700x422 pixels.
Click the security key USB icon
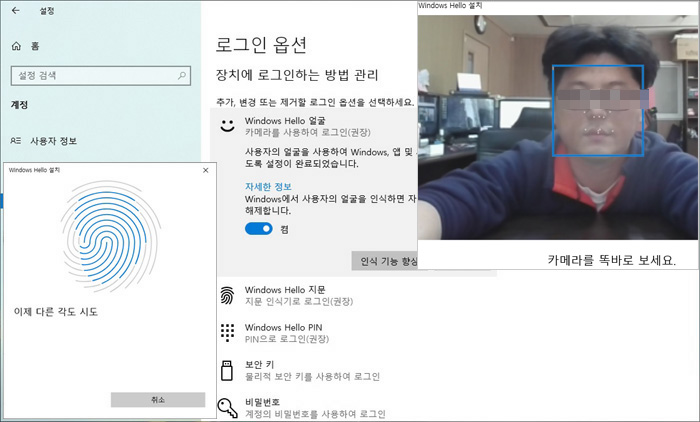pos(227,371)
